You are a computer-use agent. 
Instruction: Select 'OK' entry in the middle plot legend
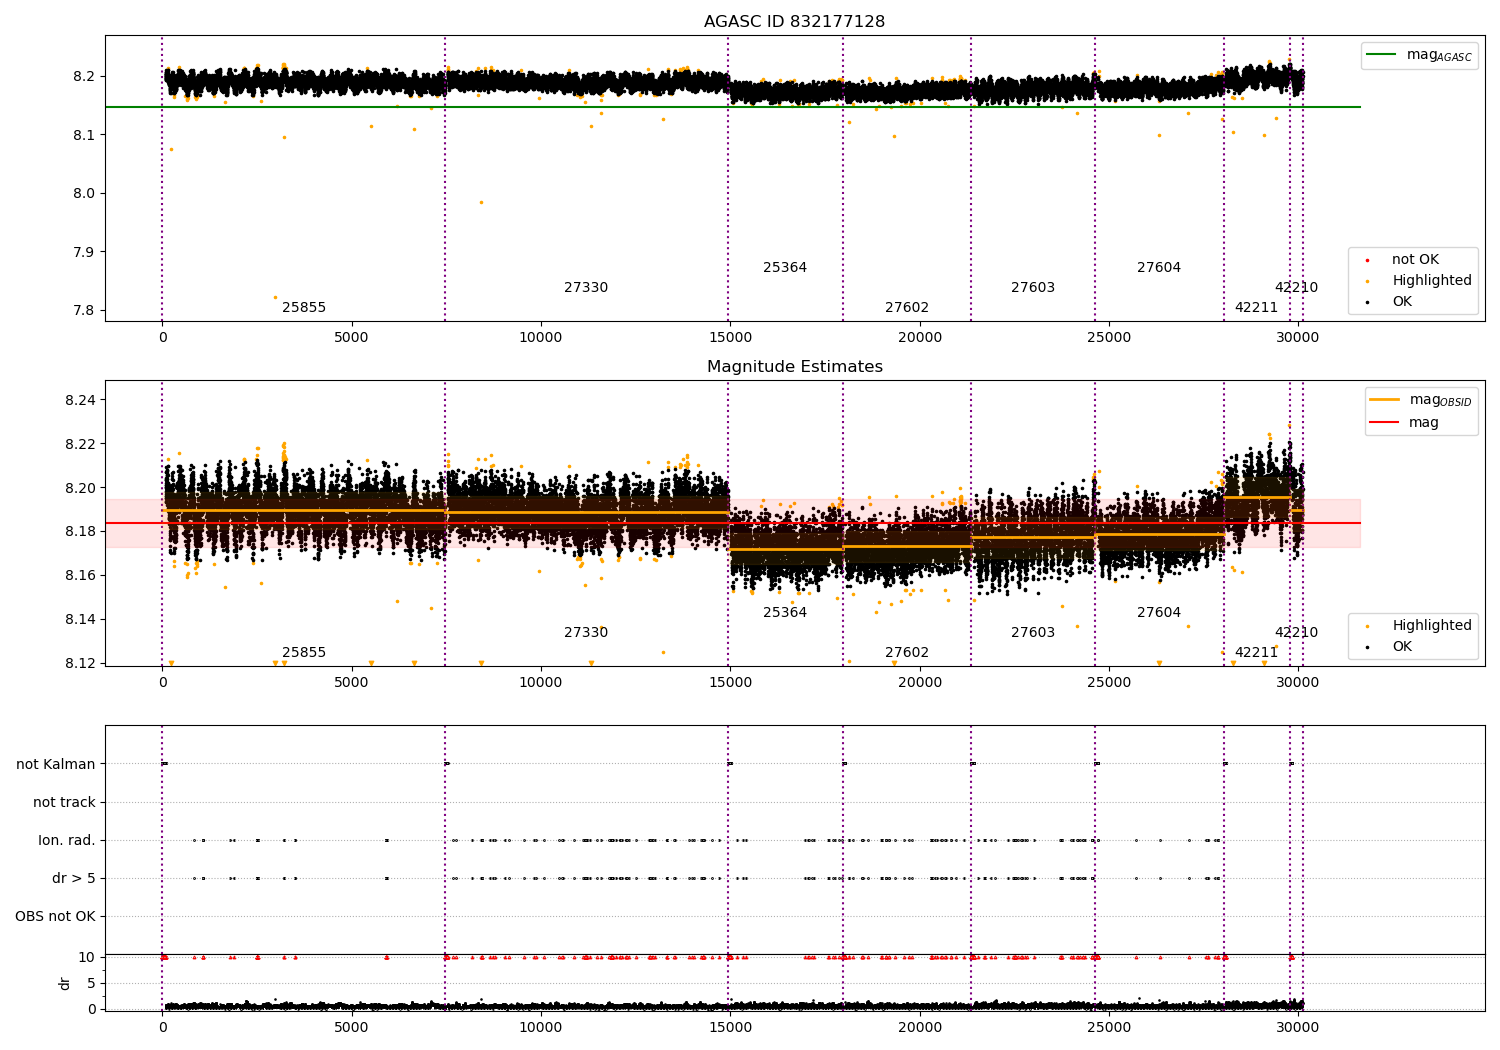pyautogui.click(x=1402, y=647)
